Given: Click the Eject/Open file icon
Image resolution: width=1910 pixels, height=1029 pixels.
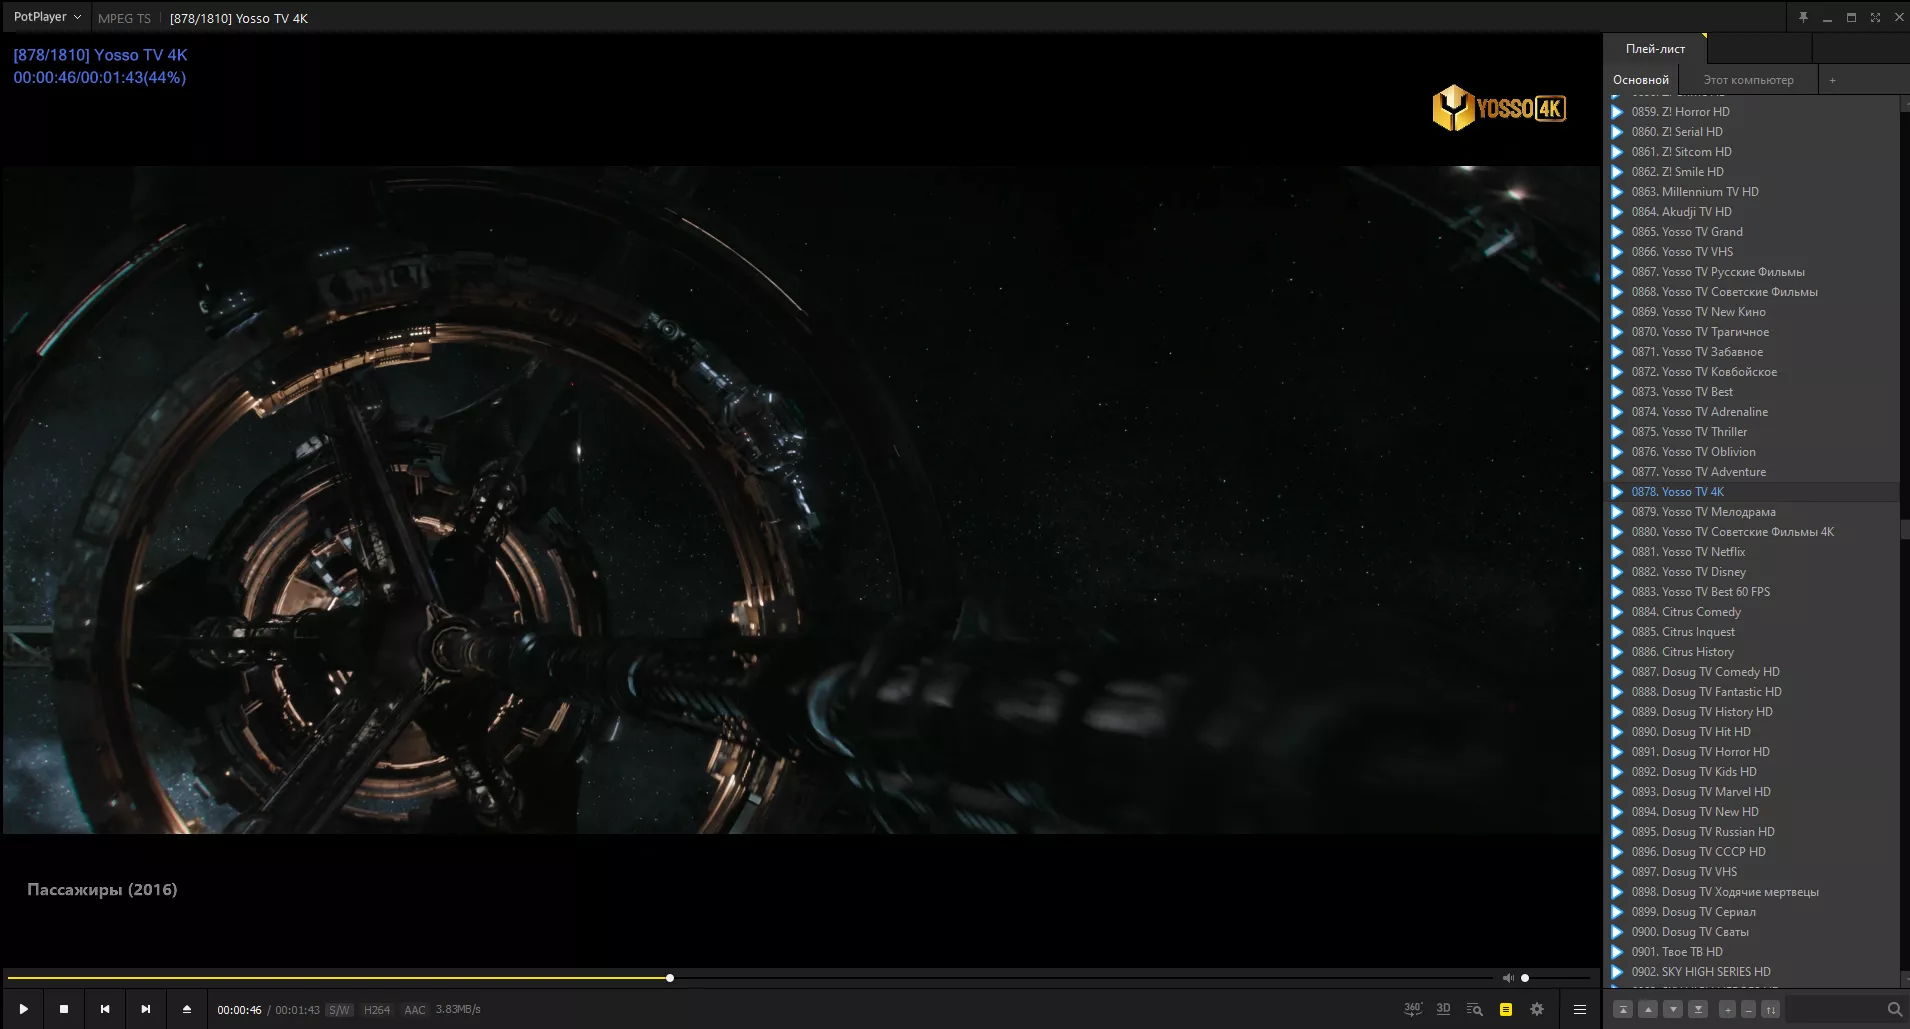Looking at the screenshot, I should [187, 1009].
